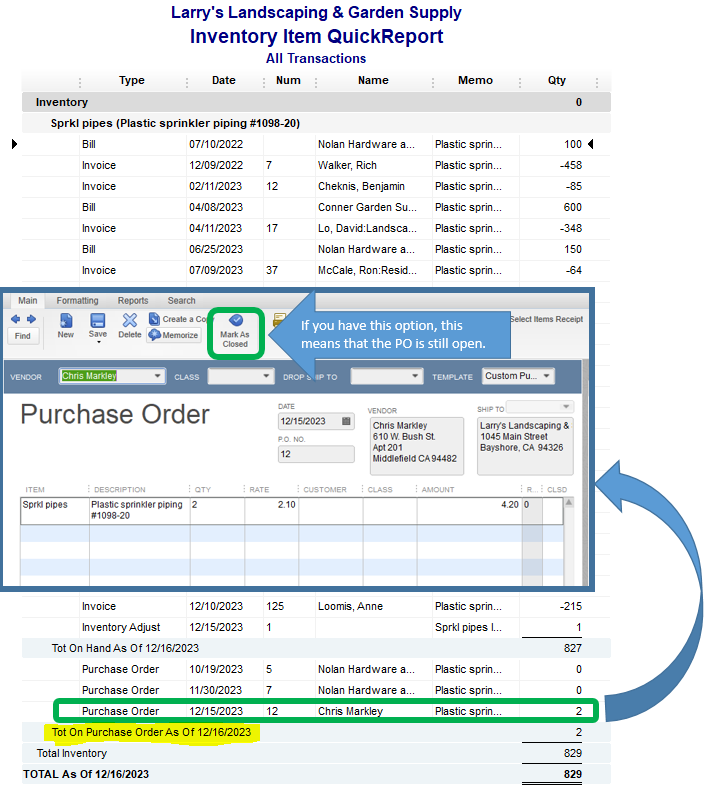Open the Vendor dropdown showing Chris Markley
The width and height of the screenshot is (713, 788).
point(158,376)
